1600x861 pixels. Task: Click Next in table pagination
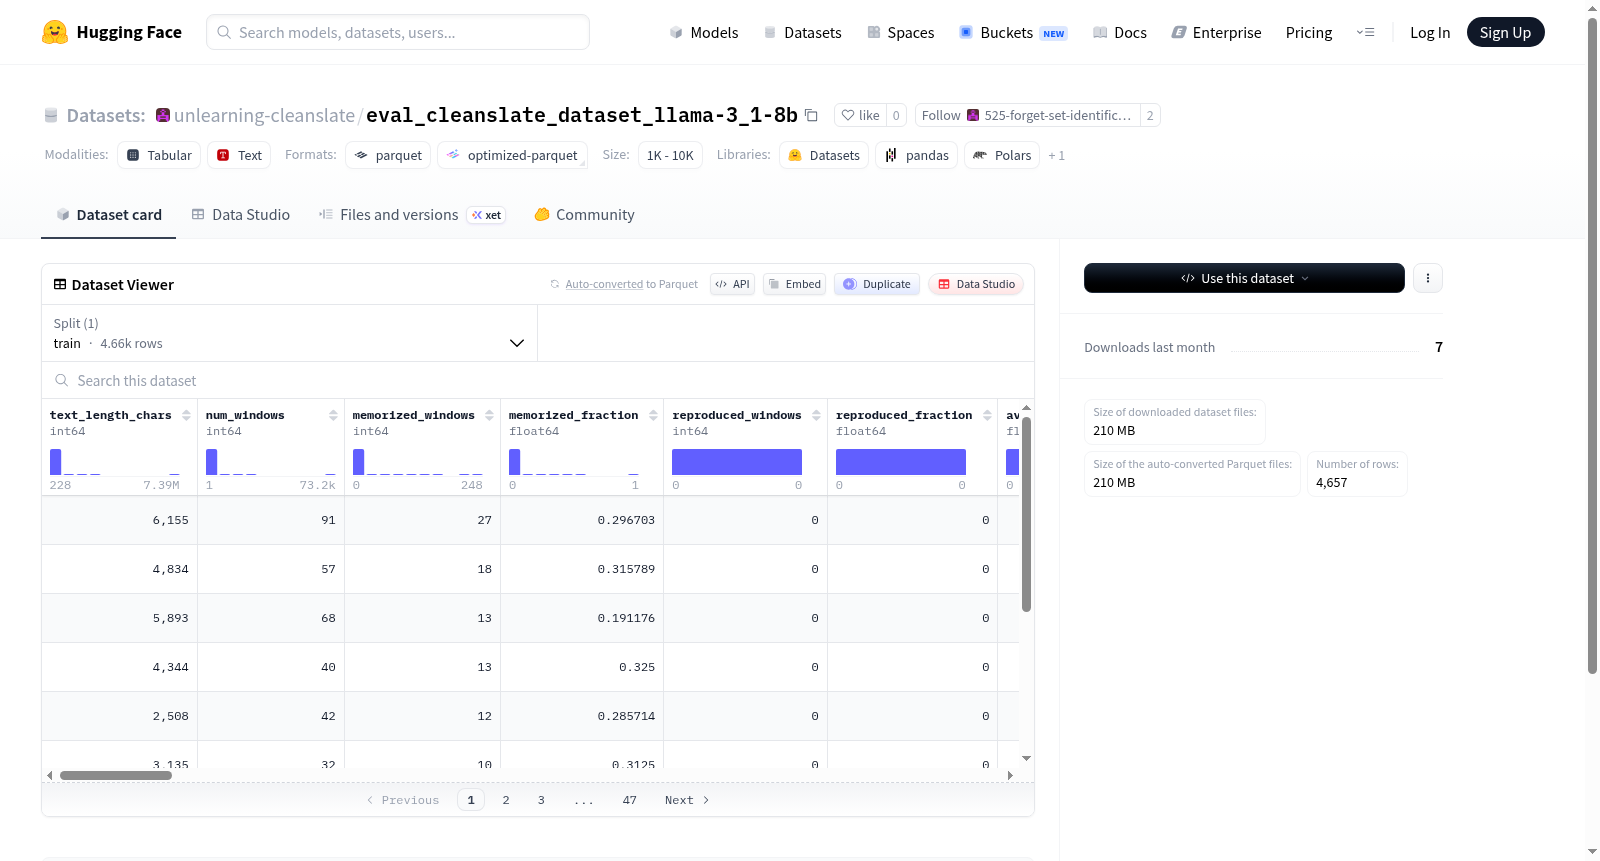687,800
